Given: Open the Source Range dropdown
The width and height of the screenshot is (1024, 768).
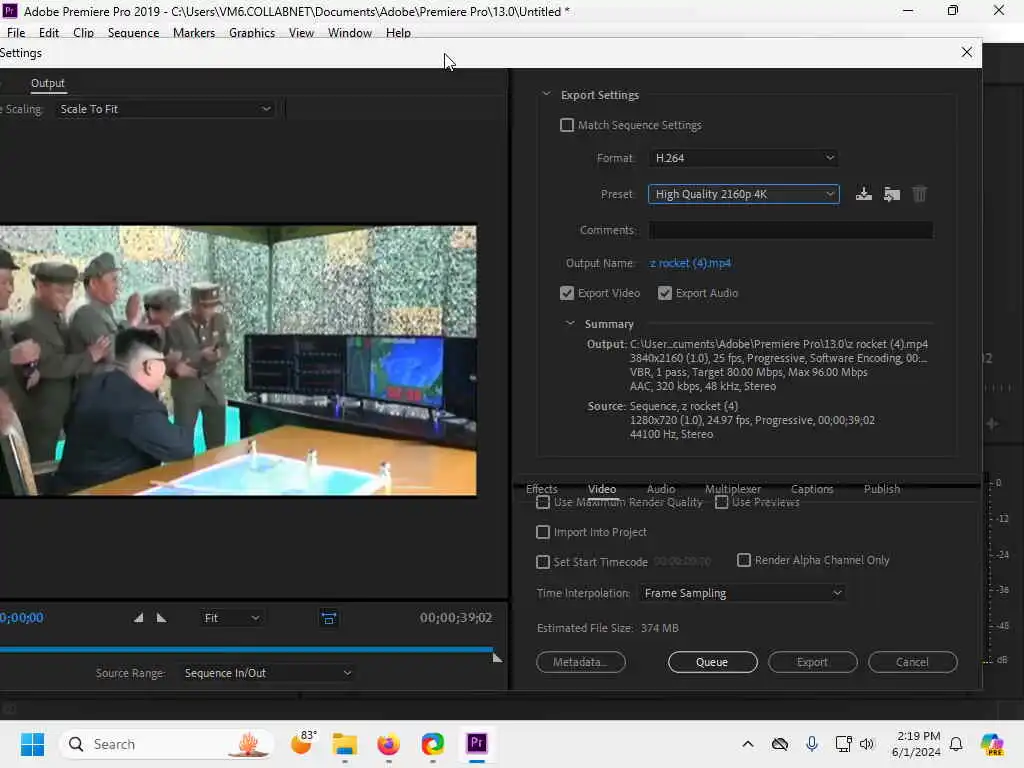Looking at the screenshot, I should tap(268, 673).
